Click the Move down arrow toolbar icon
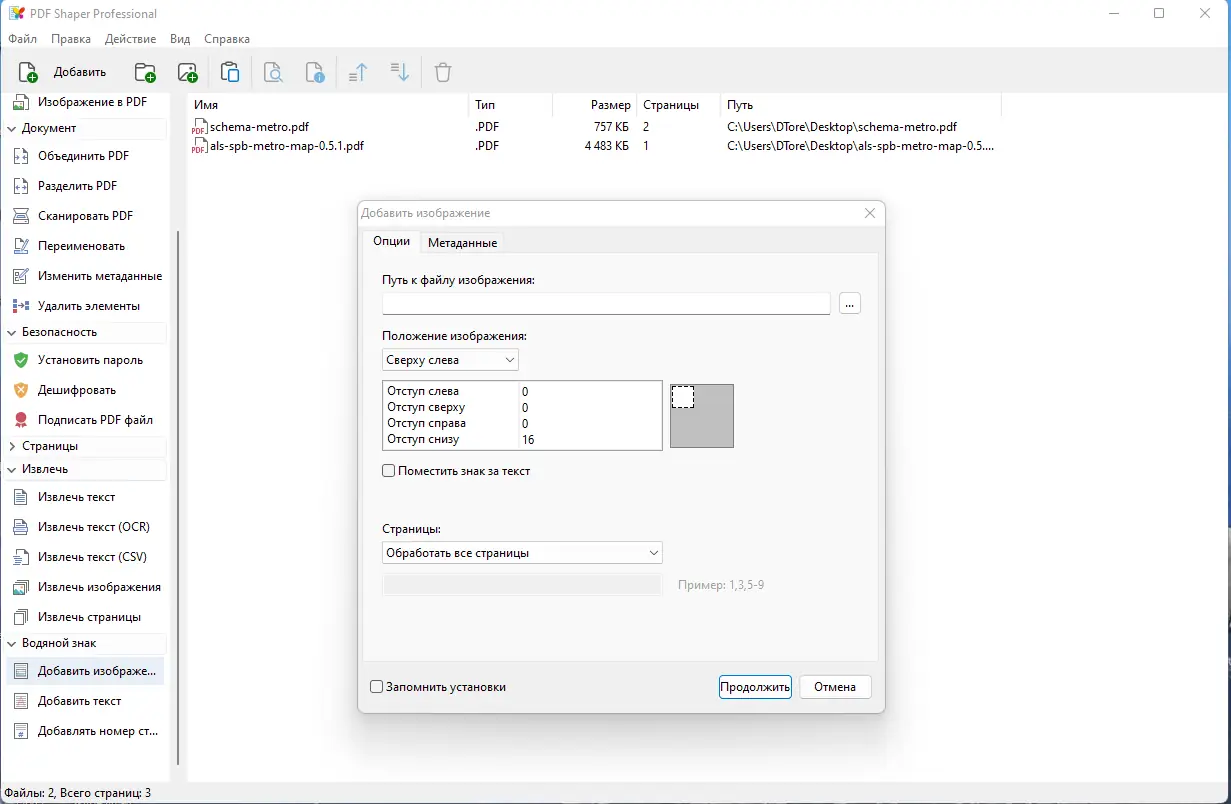 [400, 72]
